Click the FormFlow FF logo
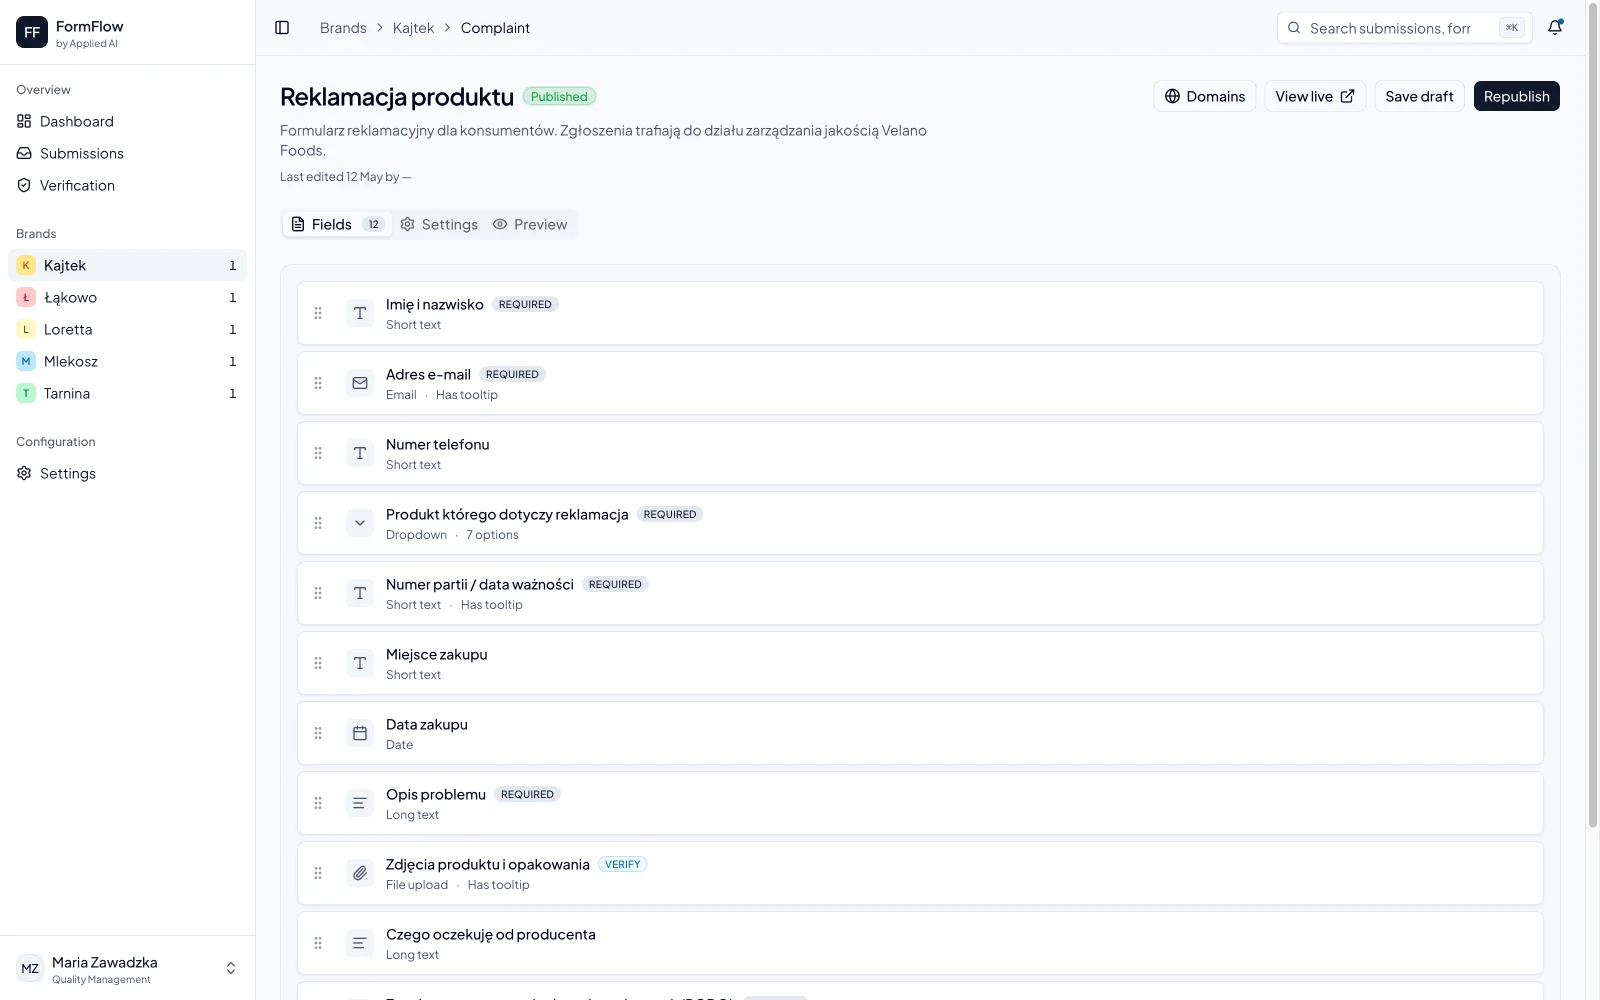Screen dimensions: 1600x1000 coord(32,32)
